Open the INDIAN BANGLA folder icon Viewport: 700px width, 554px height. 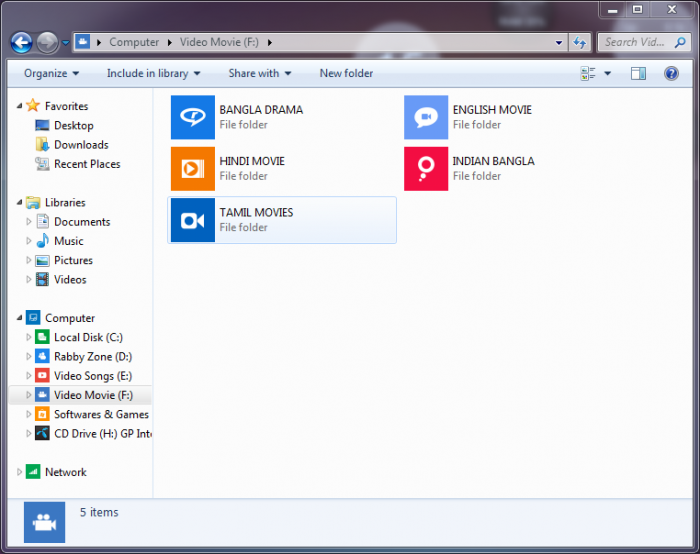click(426, 169)
